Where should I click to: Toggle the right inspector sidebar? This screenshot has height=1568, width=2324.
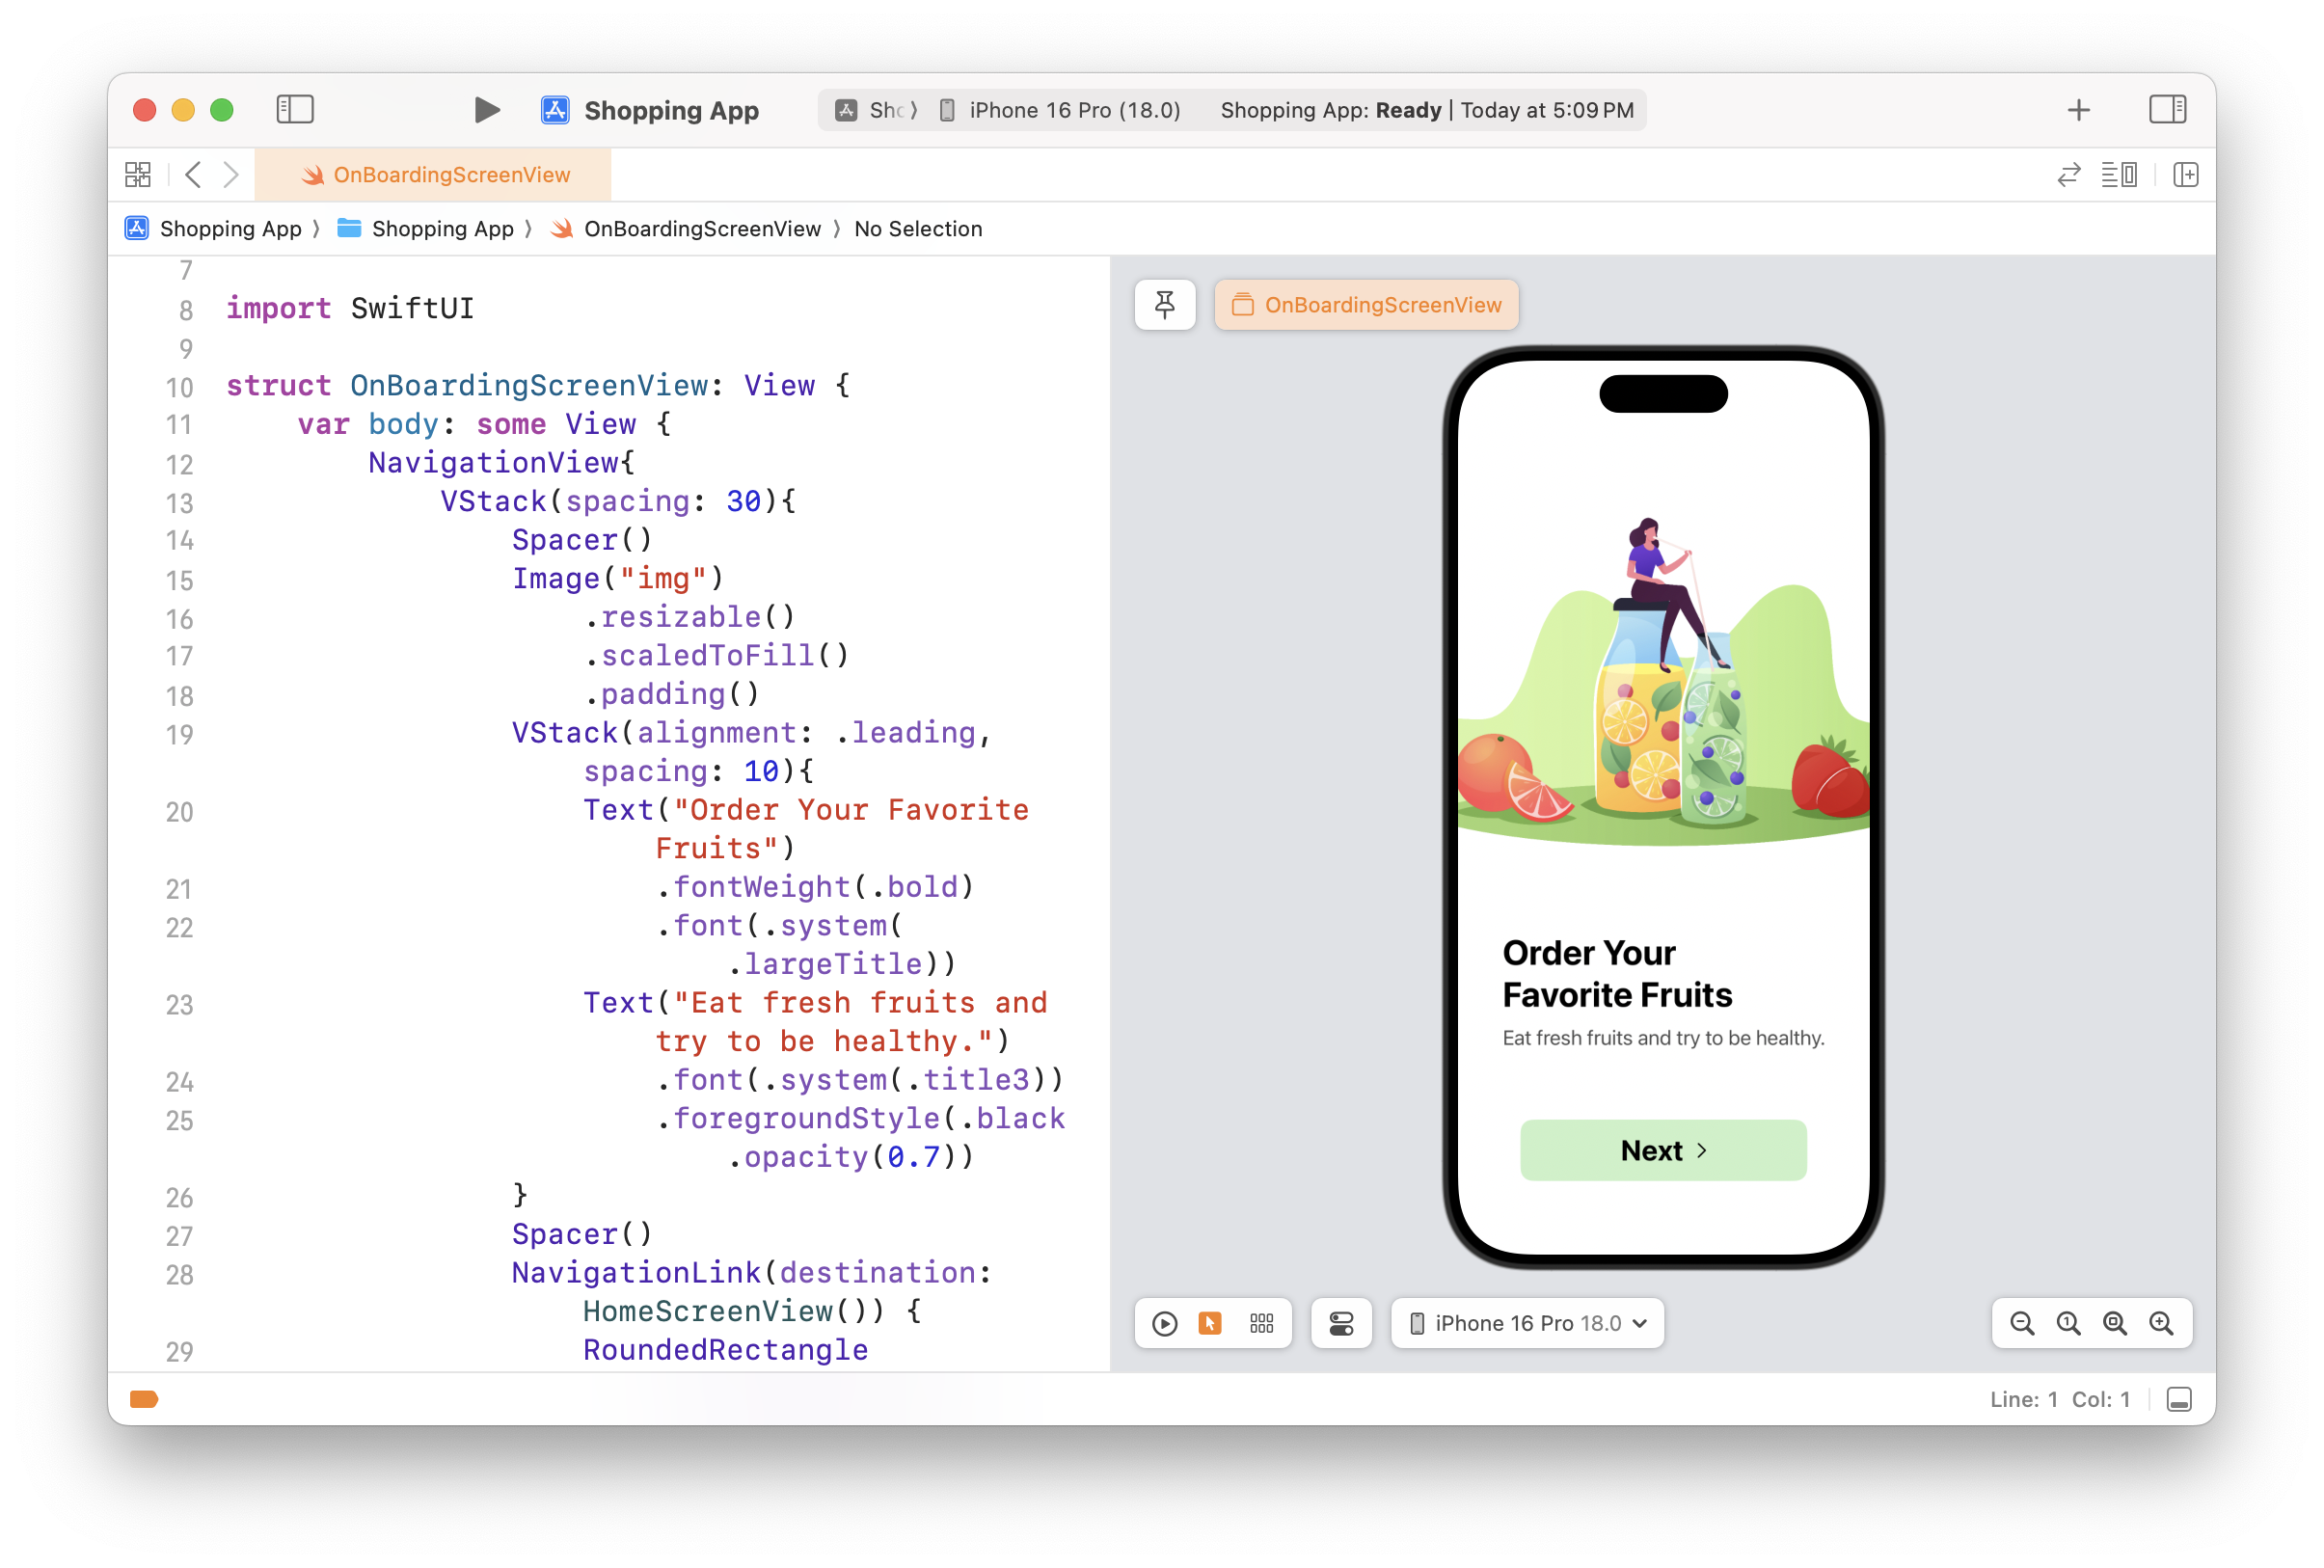pyautogui.click(x=2167, y=110)
